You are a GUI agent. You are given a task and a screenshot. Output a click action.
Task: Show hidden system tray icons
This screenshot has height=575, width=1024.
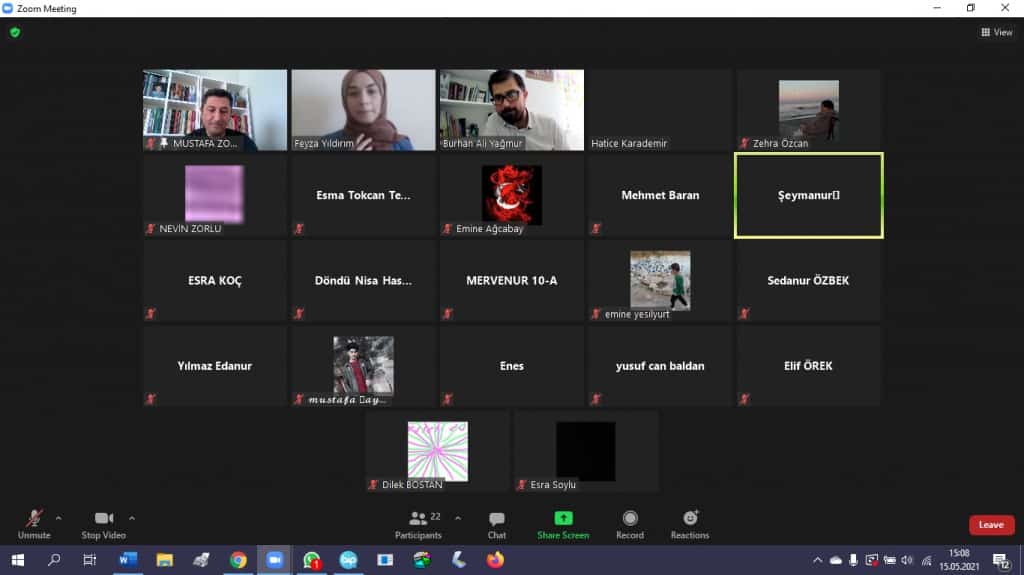pos(817,560)
